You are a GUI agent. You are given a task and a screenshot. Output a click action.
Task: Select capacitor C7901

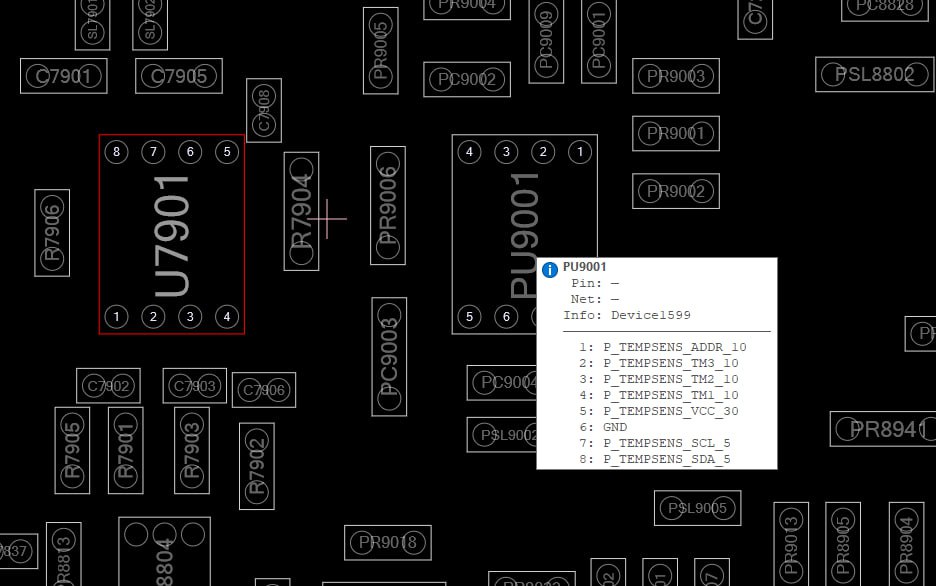coord(64,76)
